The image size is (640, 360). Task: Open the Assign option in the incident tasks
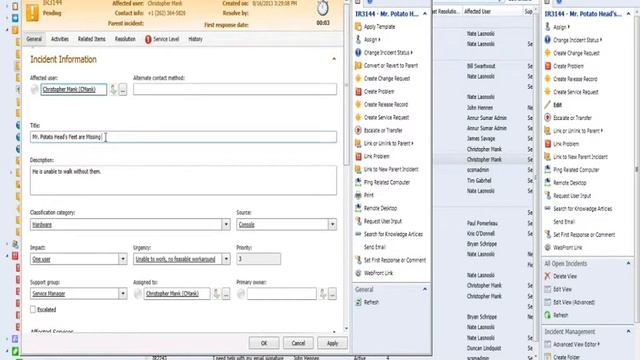click(372, 40)
